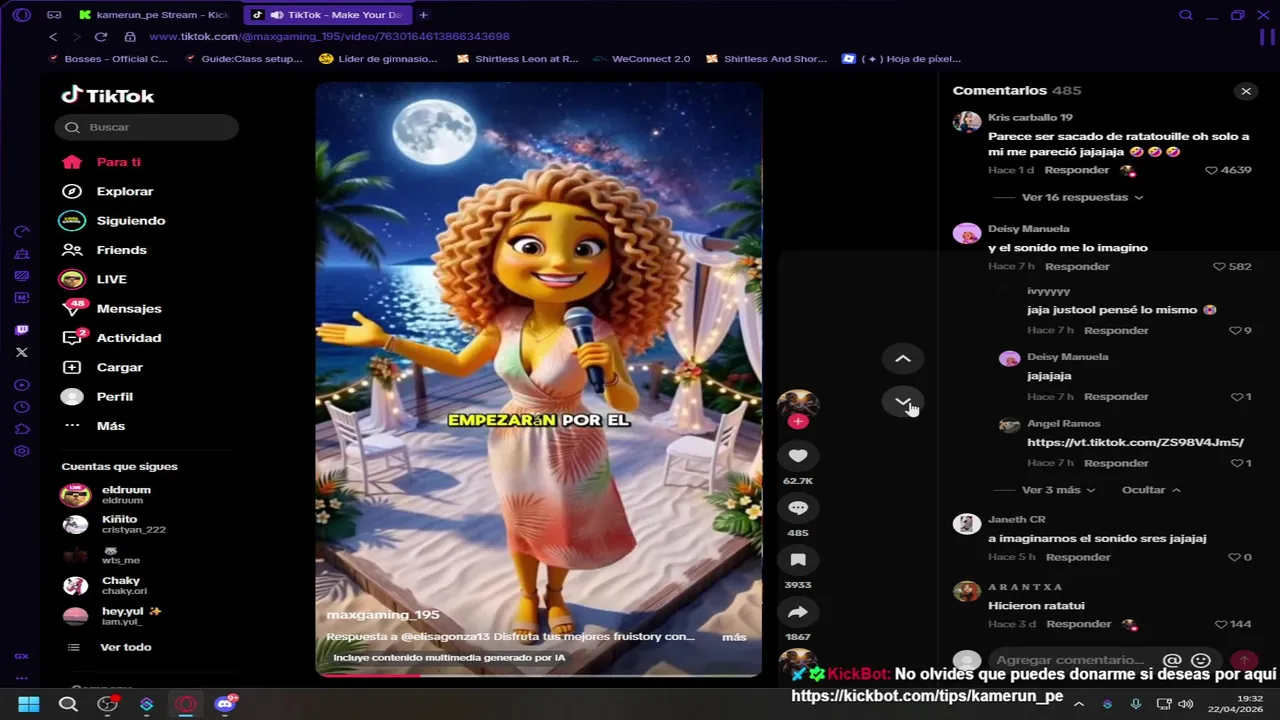
Task: Insert mention with @ icon
Action: pyautogui.click(x=1172, y=661)
